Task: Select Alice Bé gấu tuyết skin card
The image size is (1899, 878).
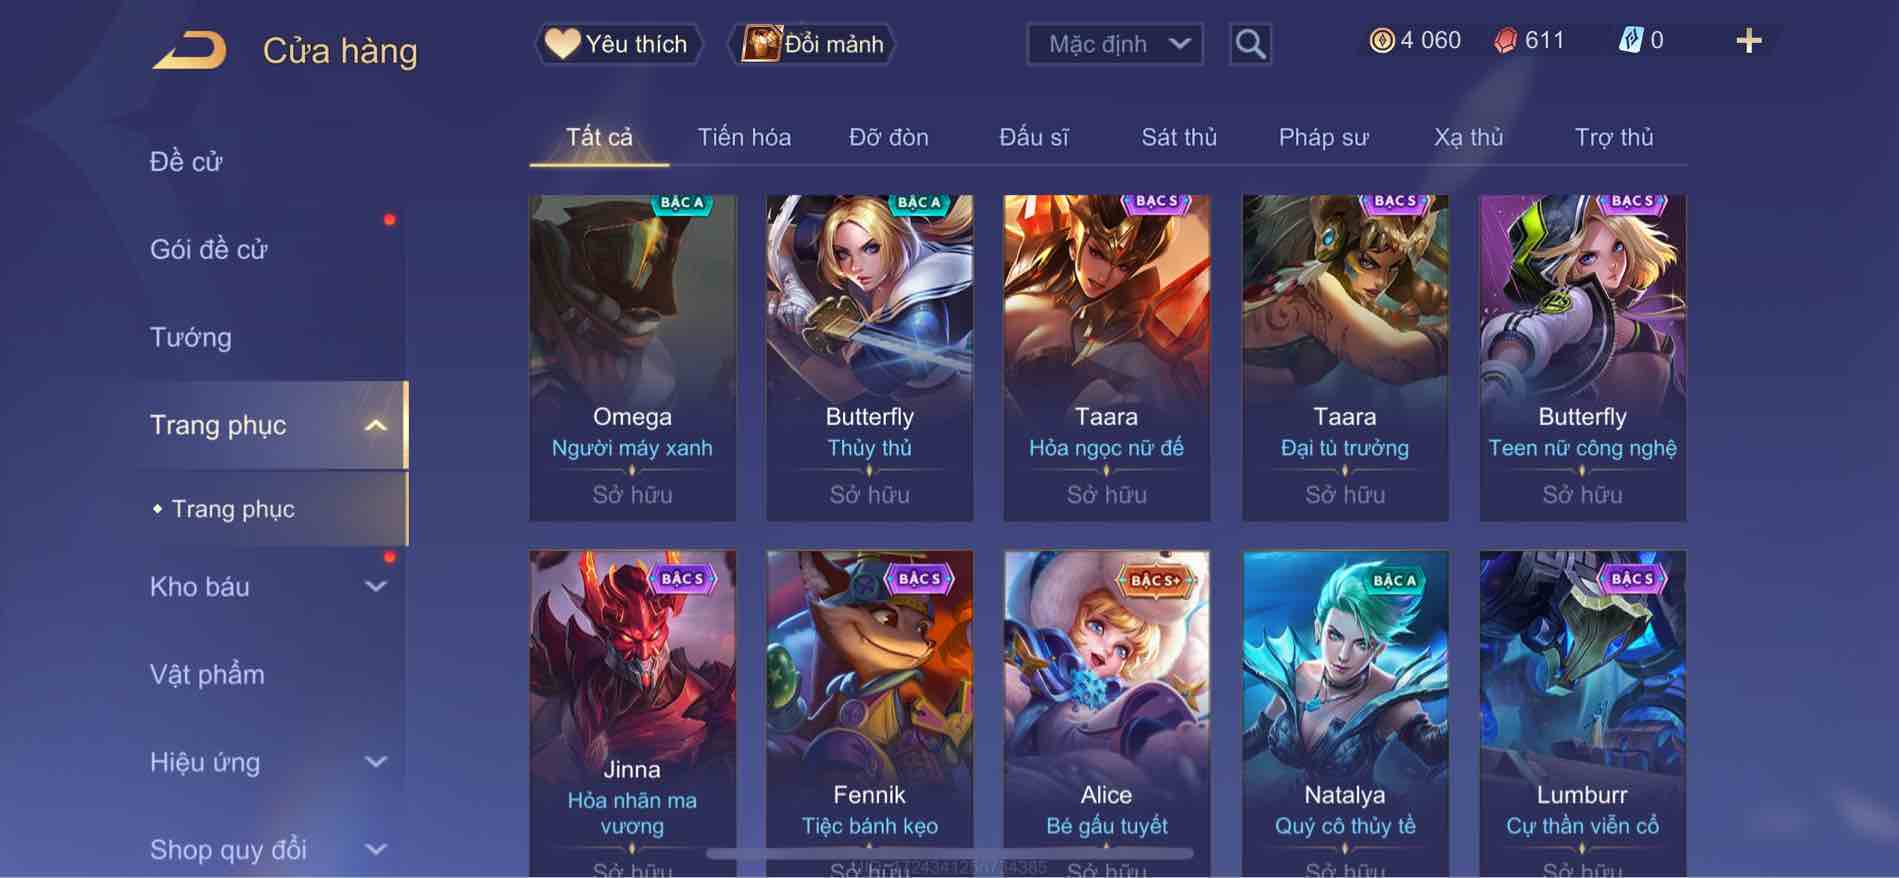Action: coord(1106,714)
